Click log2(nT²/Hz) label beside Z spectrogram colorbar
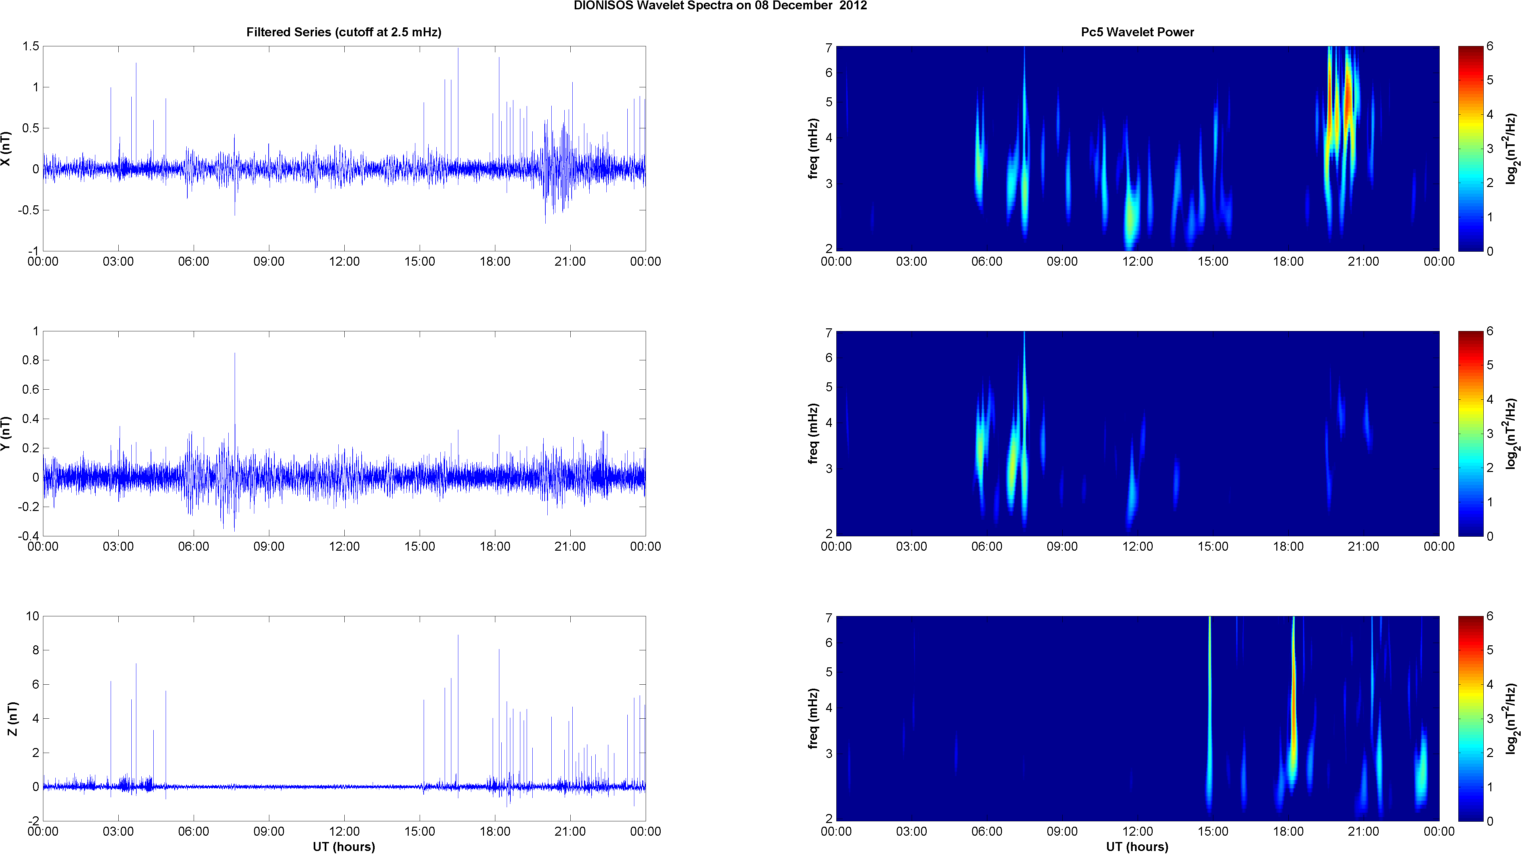 (x=1512, y=718)
